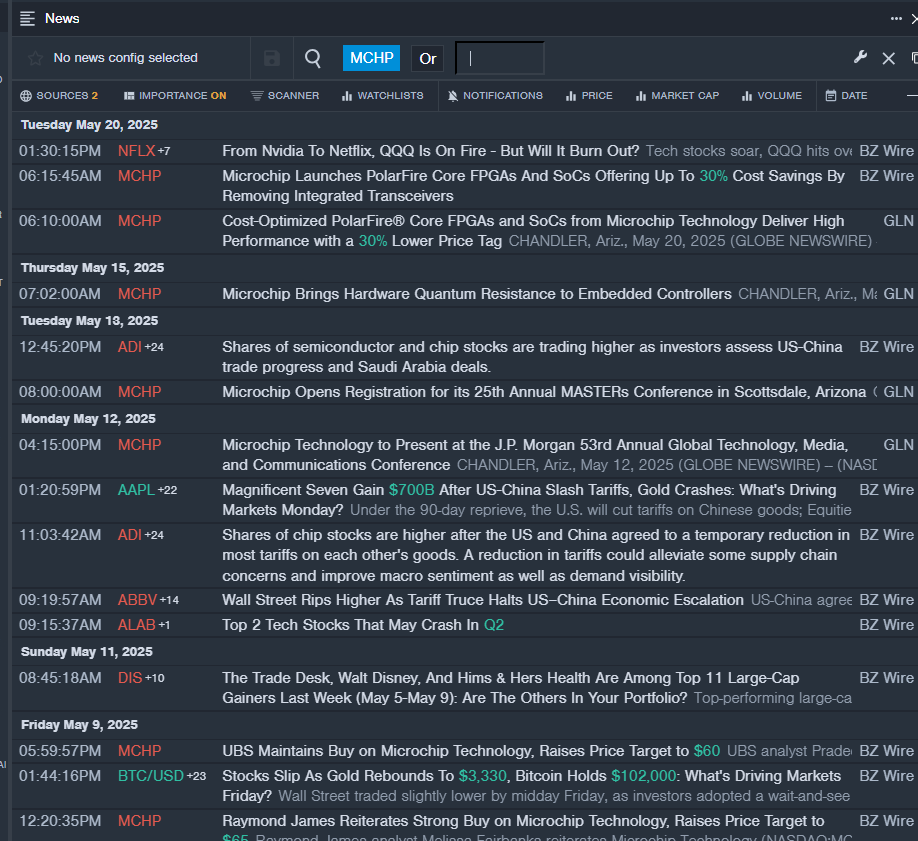Open 25th Annual MASTERs Conference headline
Image resolution: width=918 pixels, height=841 pixels.
pyautogui.click(x=544, y=392)
